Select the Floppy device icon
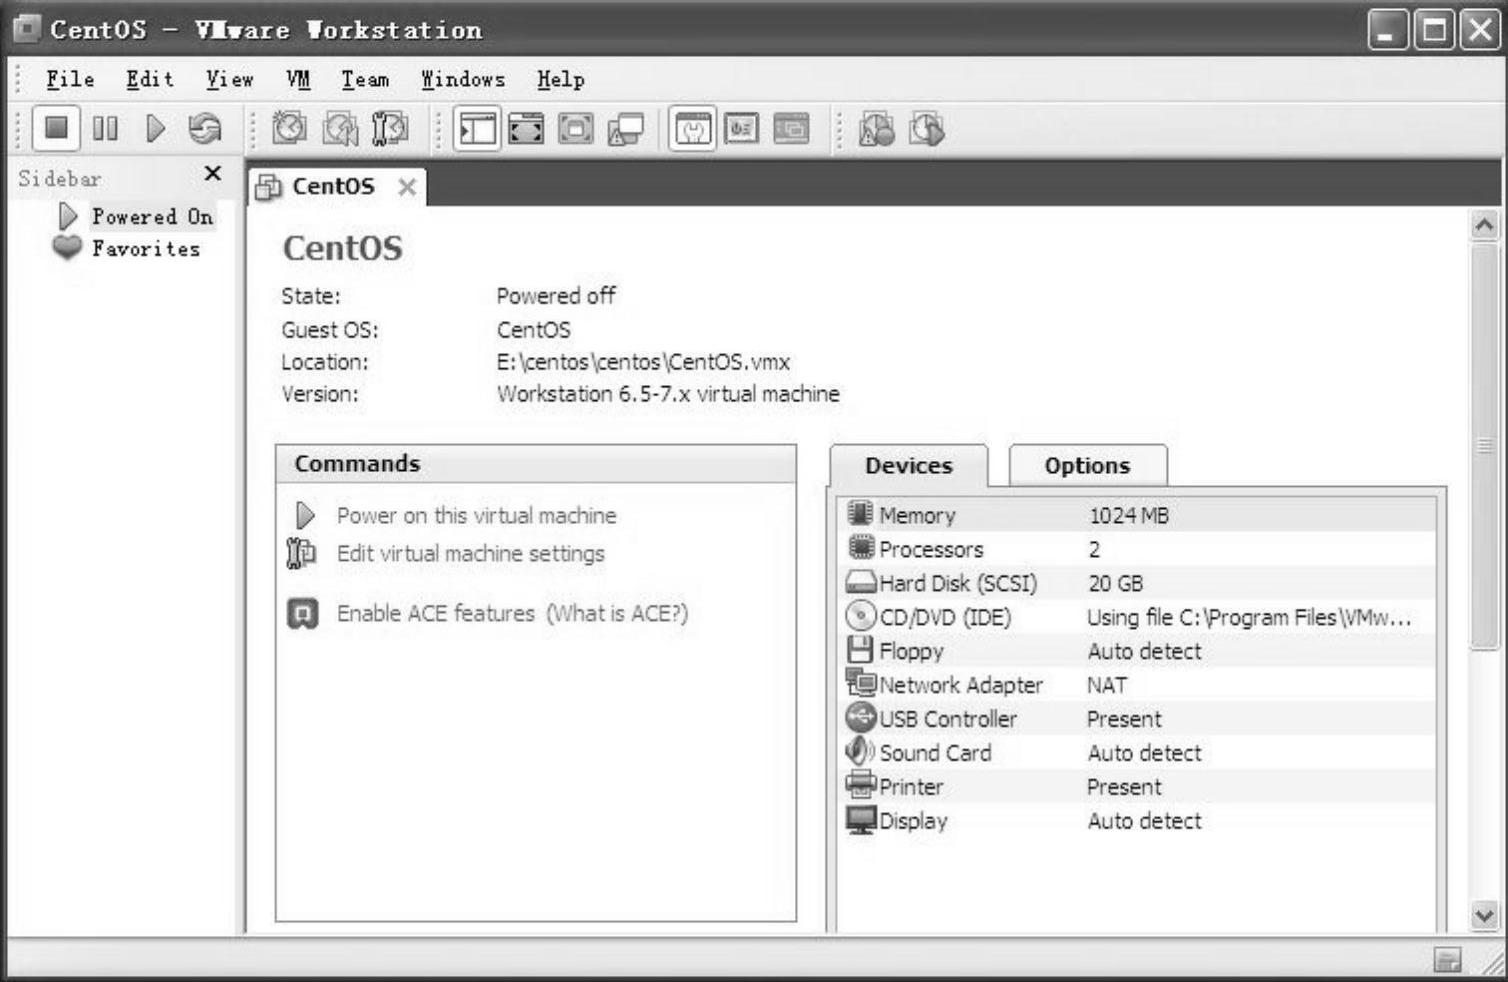This screenshot has height=982, width=1508. click(x=860, y=650)
